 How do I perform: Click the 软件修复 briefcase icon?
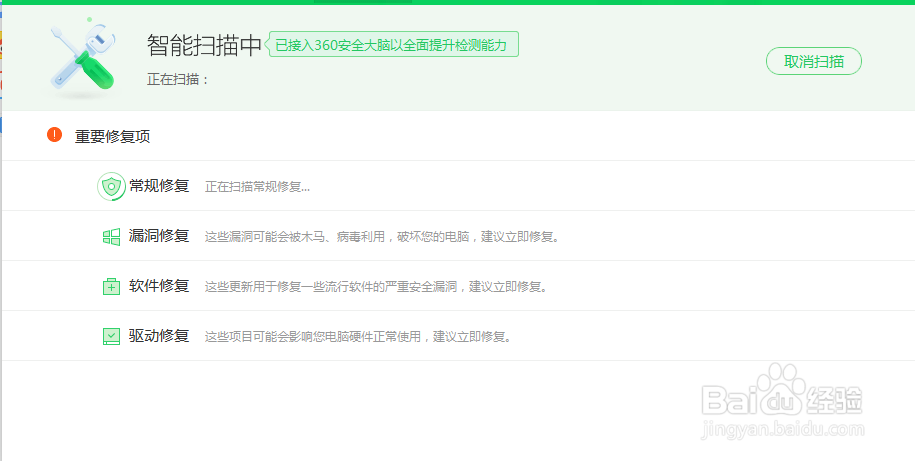111,286
